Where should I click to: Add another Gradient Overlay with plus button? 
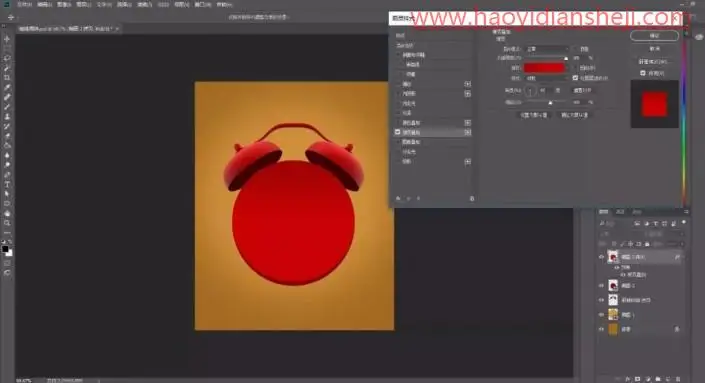point(468,132)
